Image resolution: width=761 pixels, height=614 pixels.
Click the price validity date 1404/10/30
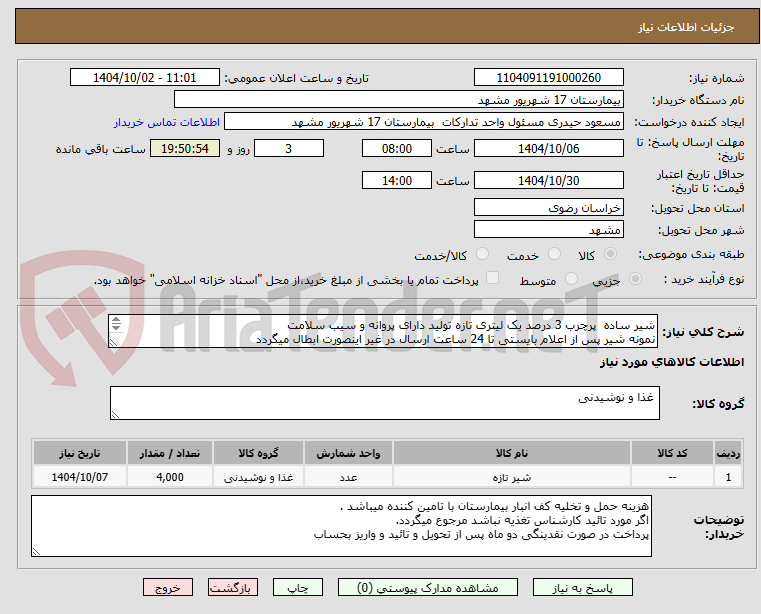(548, 181)
